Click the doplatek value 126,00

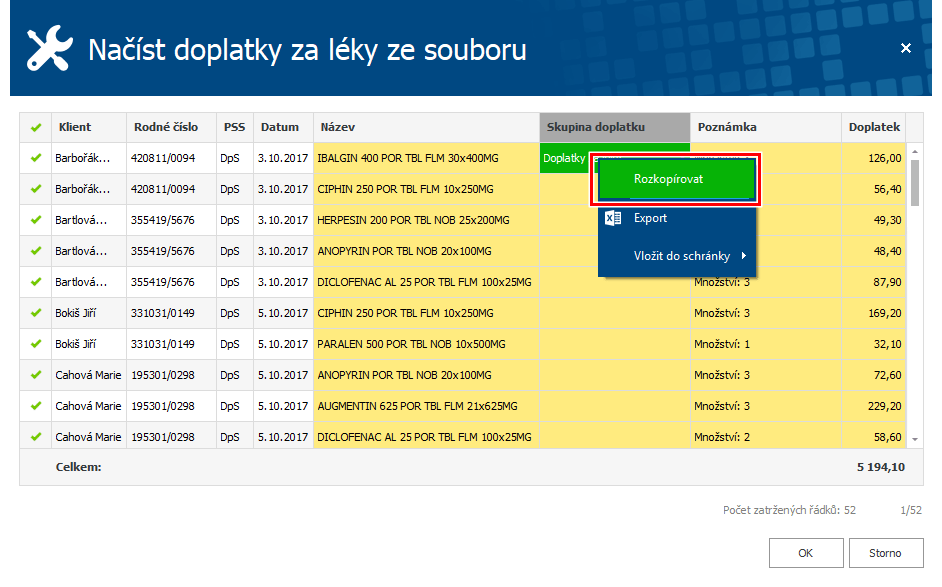click(885, 158)
